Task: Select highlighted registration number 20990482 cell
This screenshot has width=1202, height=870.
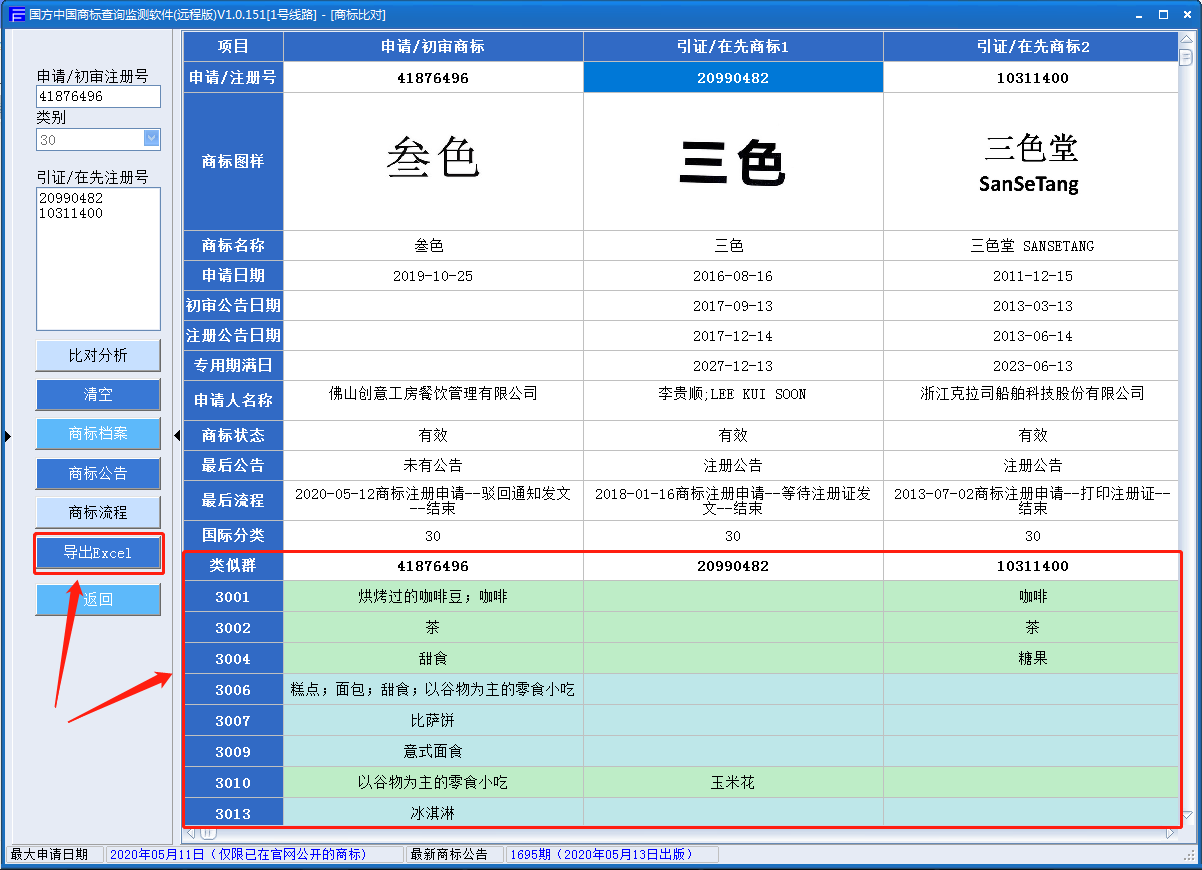Action: tap(733, 77)
